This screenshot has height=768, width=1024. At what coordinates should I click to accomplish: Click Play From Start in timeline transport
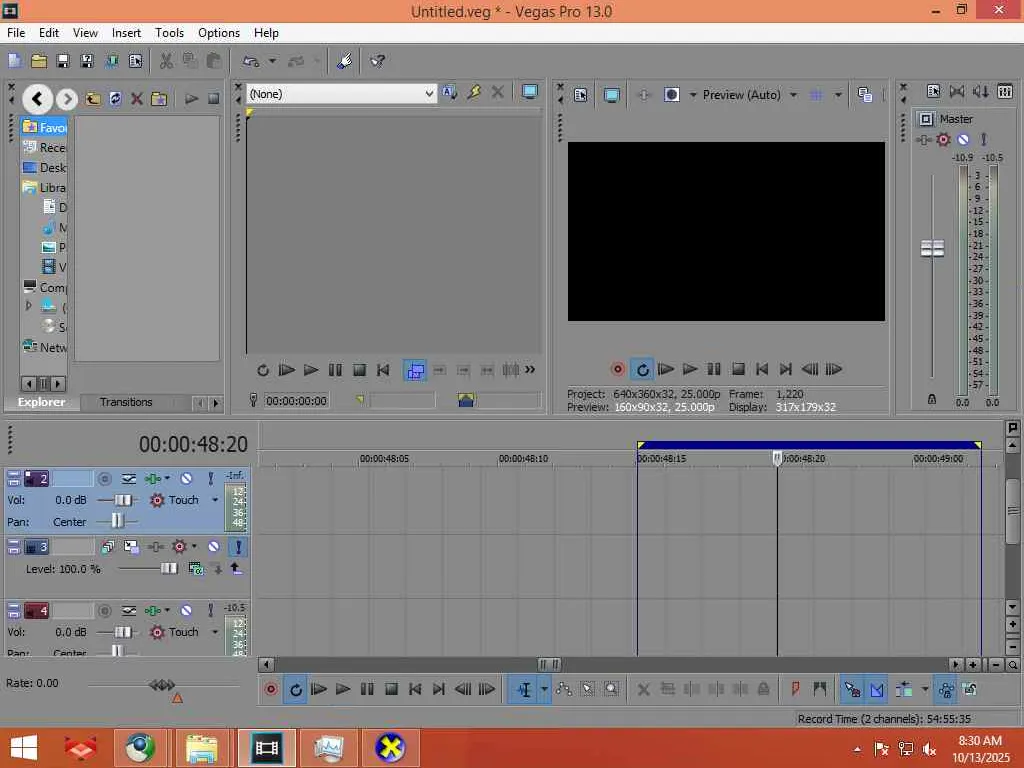[x=319, y=690]
